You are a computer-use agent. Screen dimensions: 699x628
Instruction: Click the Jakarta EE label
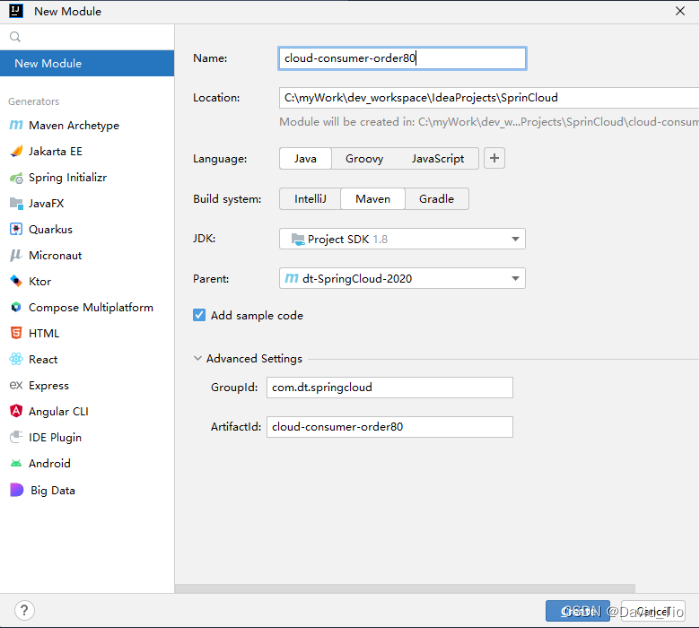pyautogui.click(x=55, y=152)
